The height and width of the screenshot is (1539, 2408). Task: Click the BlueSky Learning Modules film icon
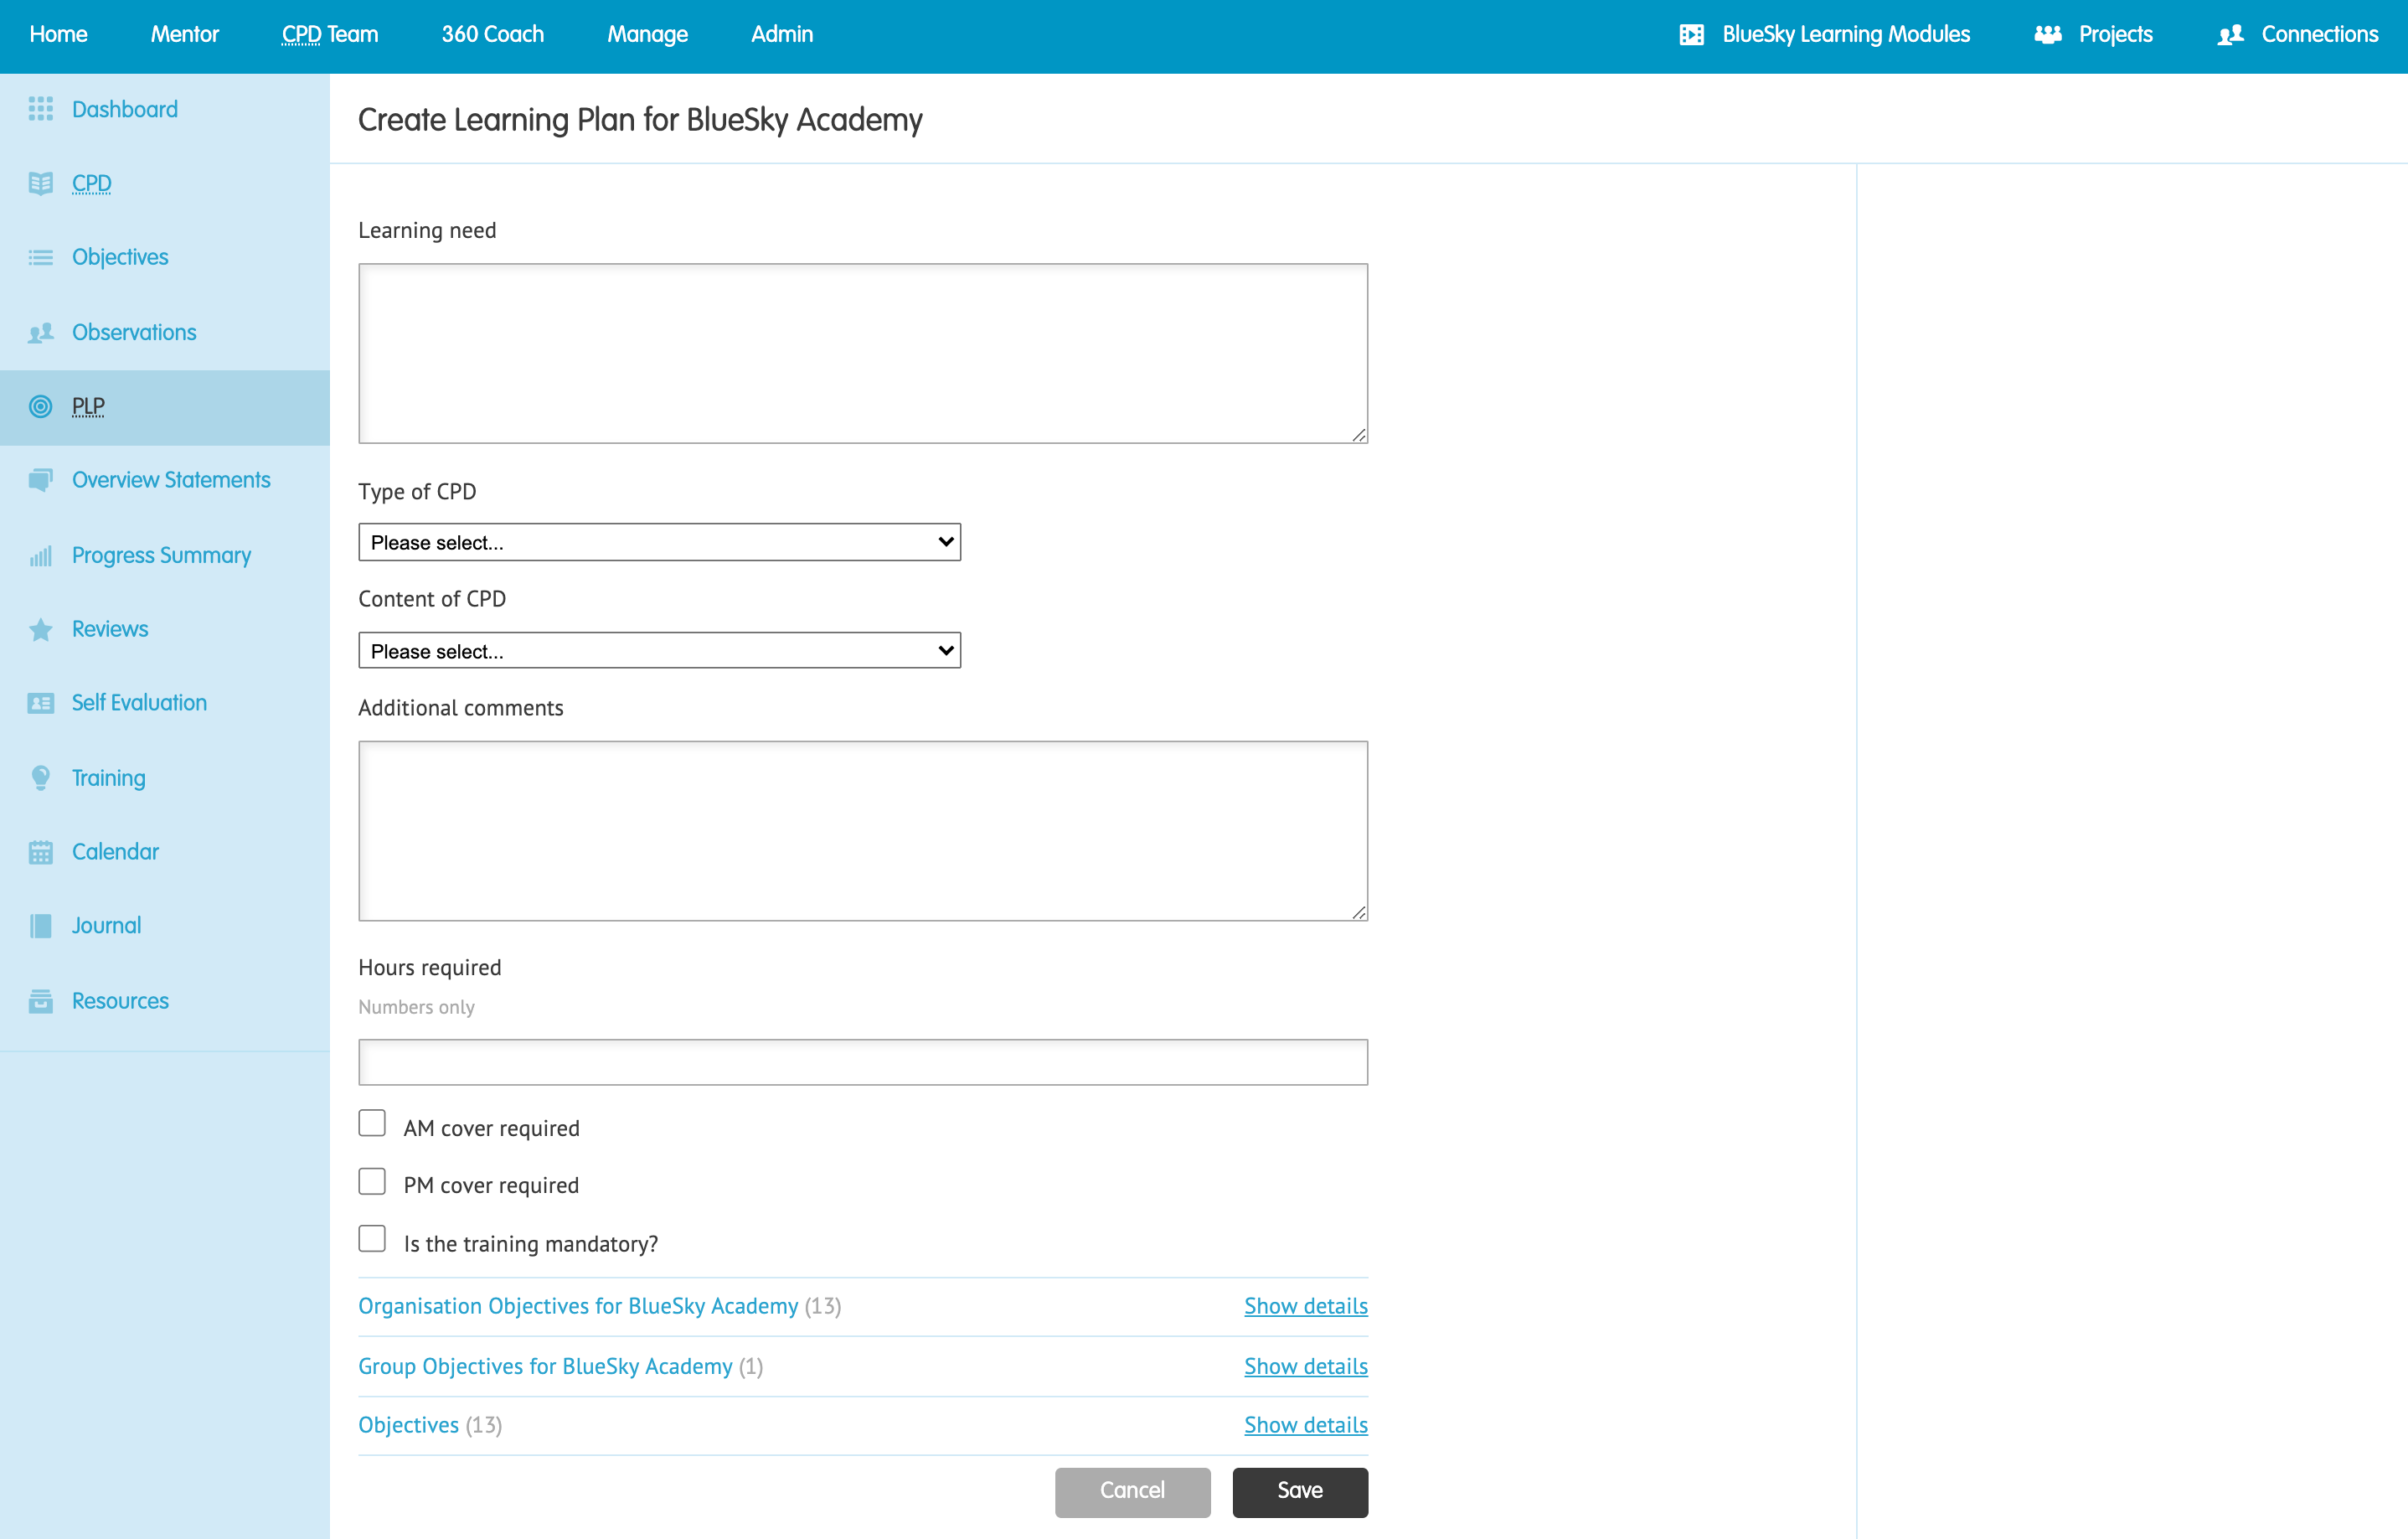(1691, 35)
